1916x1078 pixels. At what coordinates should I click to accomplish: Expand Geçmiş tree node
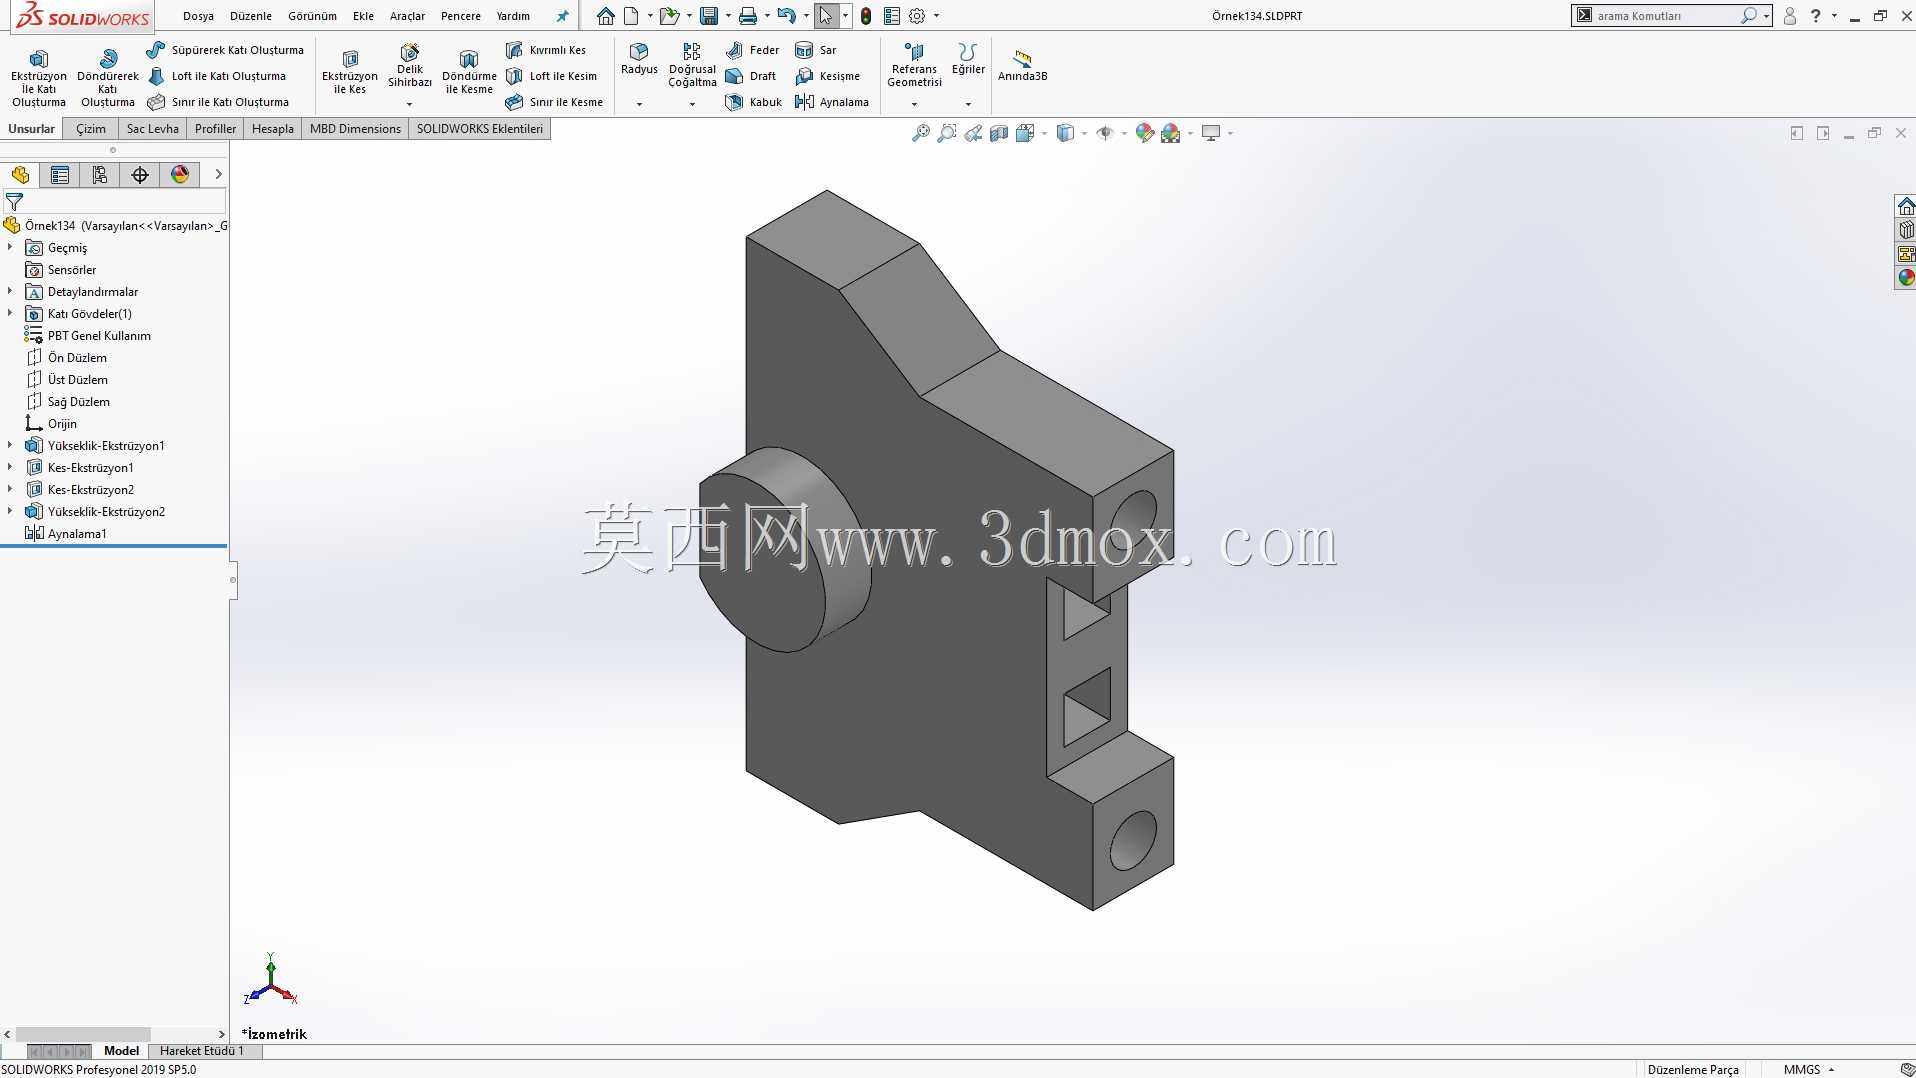tap(10, 247)
